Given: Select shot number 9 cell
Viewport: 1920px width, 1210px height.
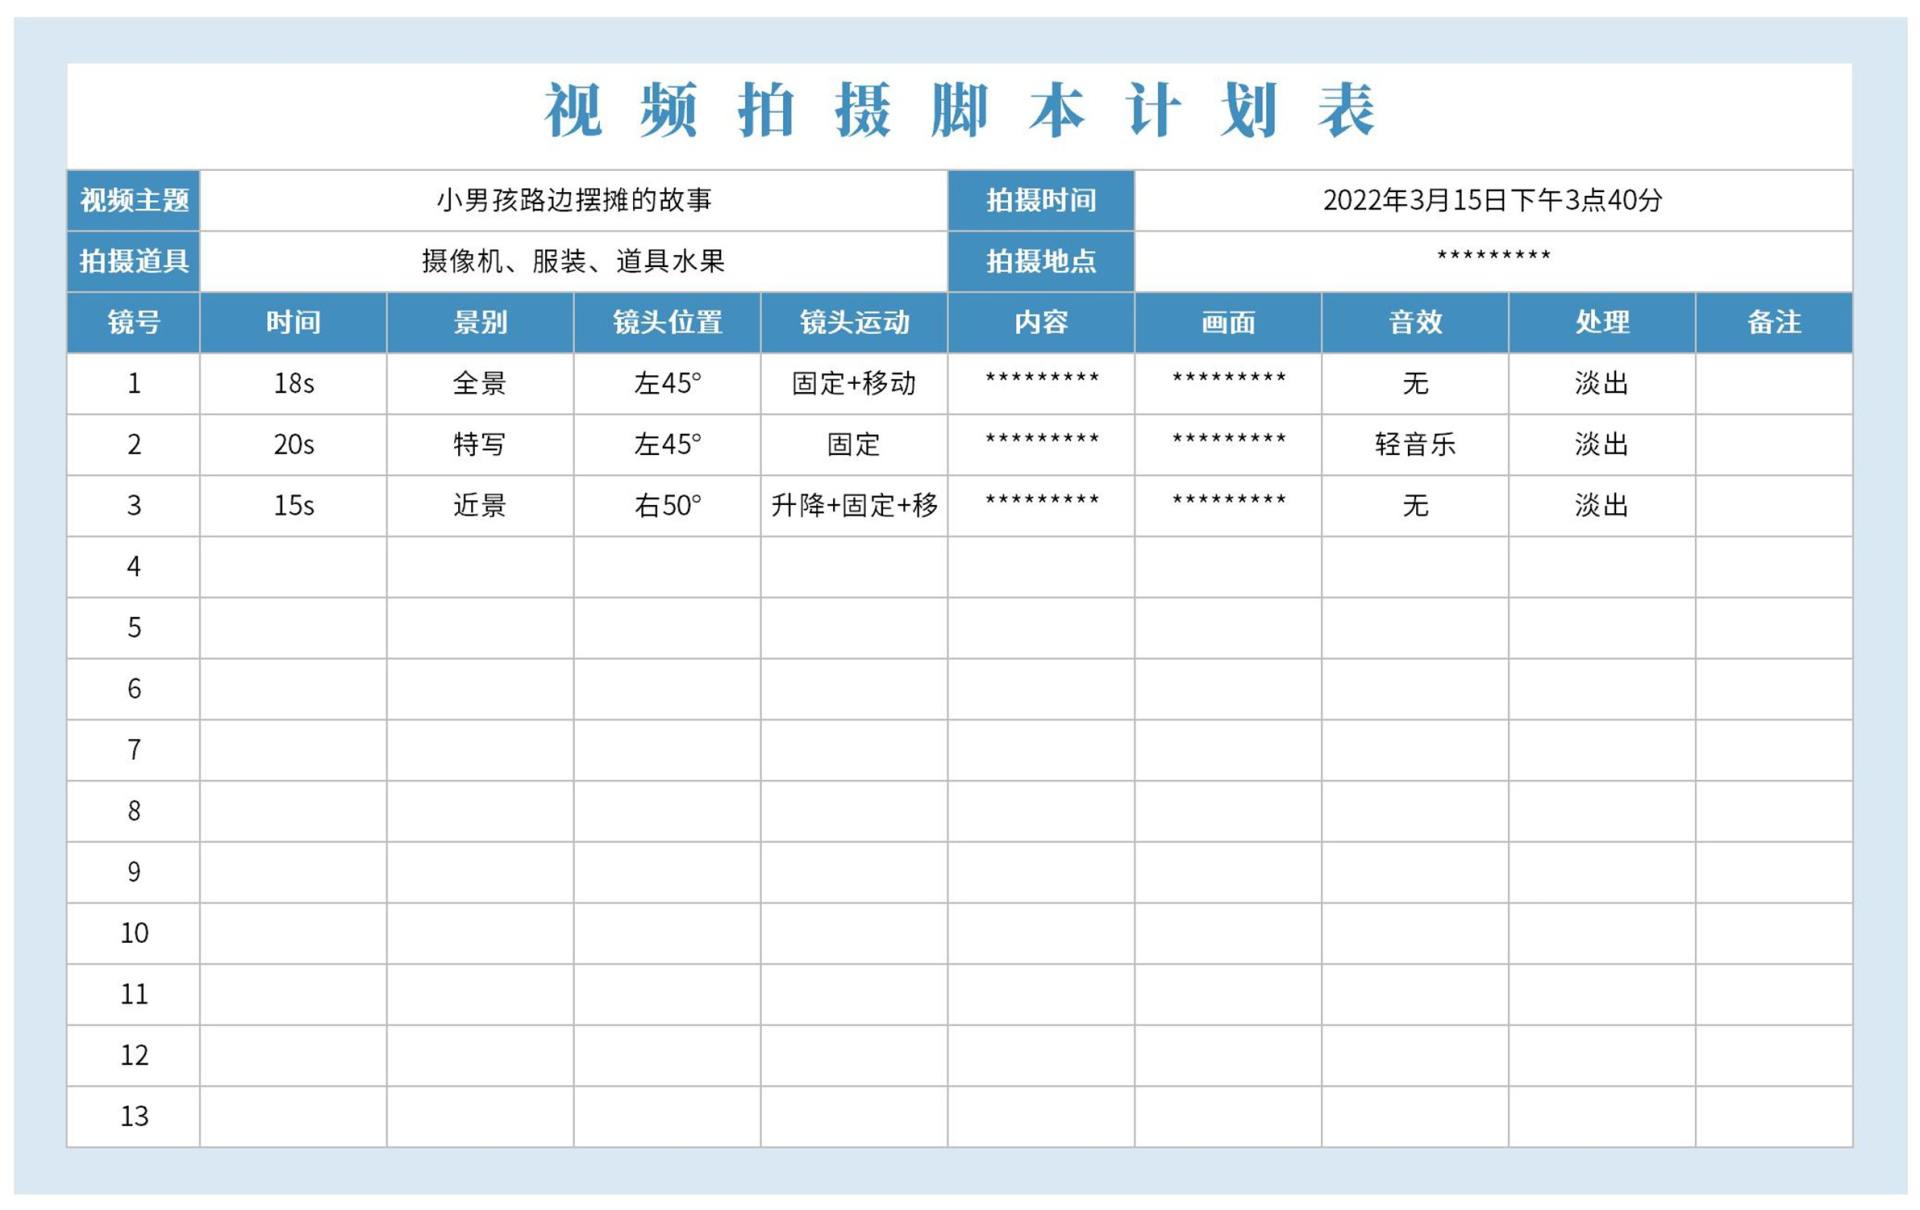Looking at the screenshot, I should coord(133,872).
